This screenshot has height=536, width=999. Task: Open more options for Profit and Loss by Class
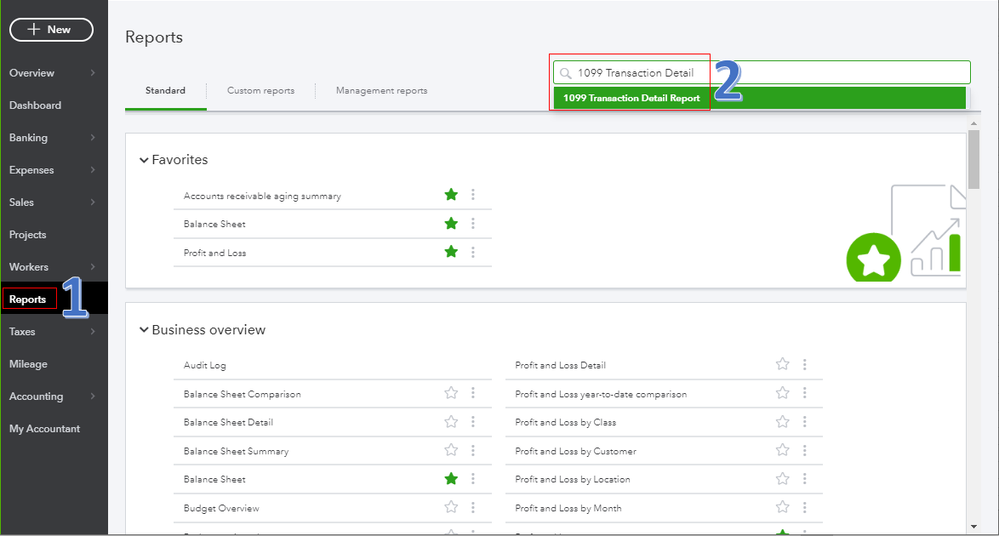pos(804,422)
